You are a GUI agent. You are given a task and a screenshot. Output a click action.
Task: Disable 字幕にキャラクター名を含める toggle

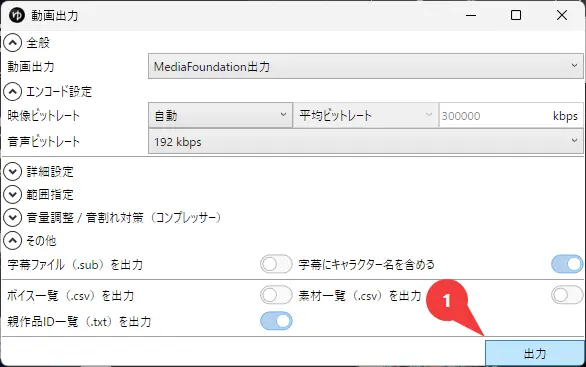click(567, 264)
